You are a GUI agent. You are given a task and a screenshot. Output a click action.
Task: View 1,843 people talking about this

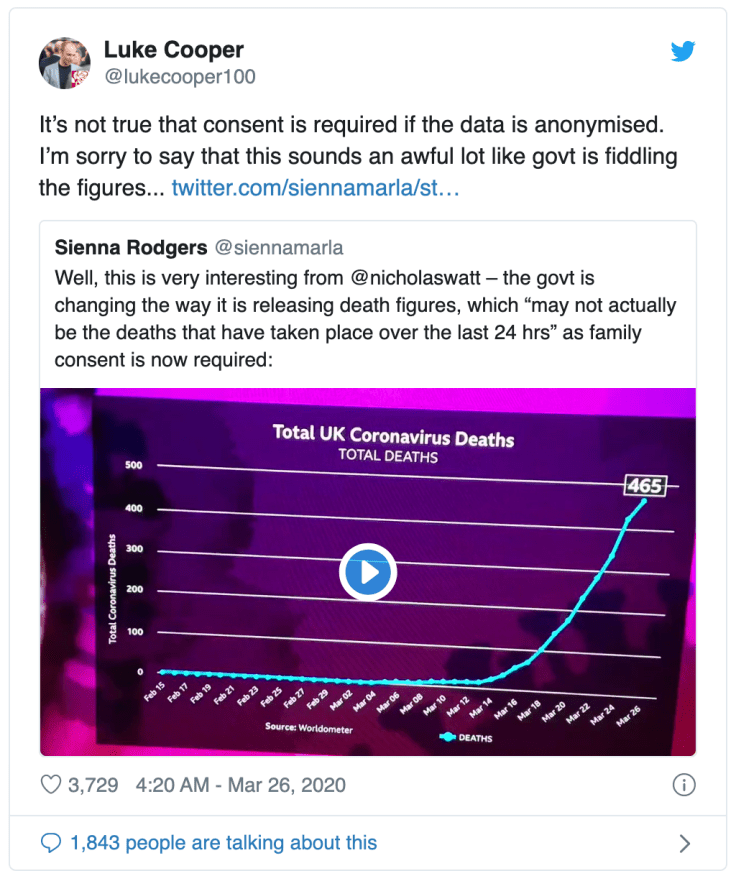point(223,843)
